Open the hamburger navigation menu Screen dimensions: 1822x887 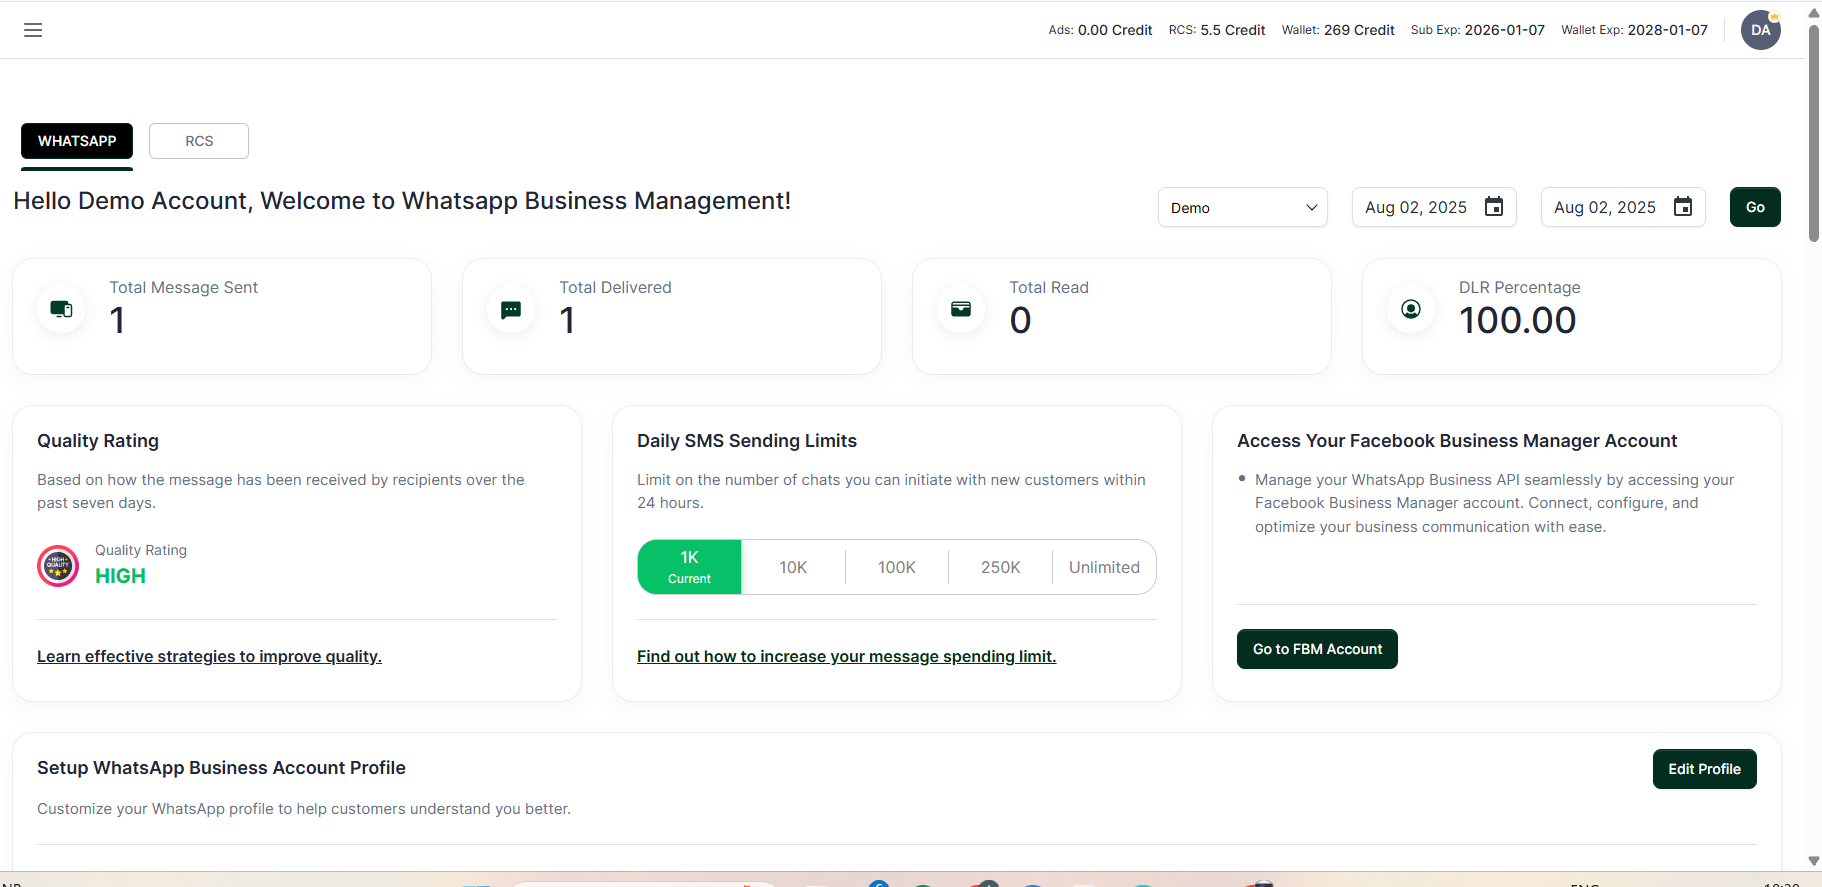pyautogui.click(x=33, y=30)
